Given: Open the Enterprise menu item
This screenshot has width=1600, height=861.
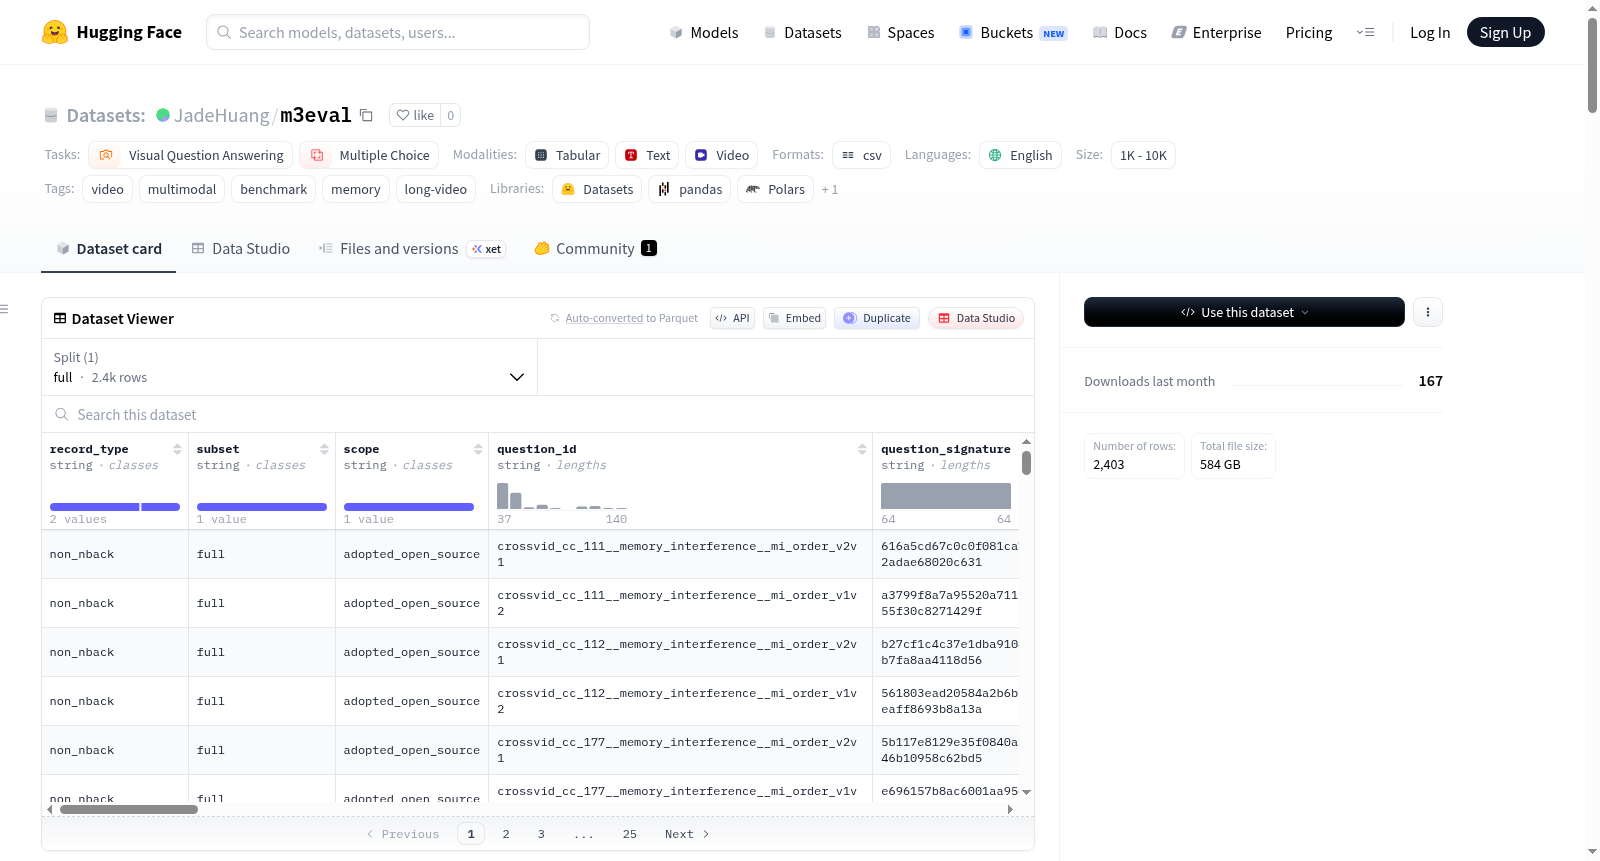Looking at the screenshot, I should pos(1216,32).
